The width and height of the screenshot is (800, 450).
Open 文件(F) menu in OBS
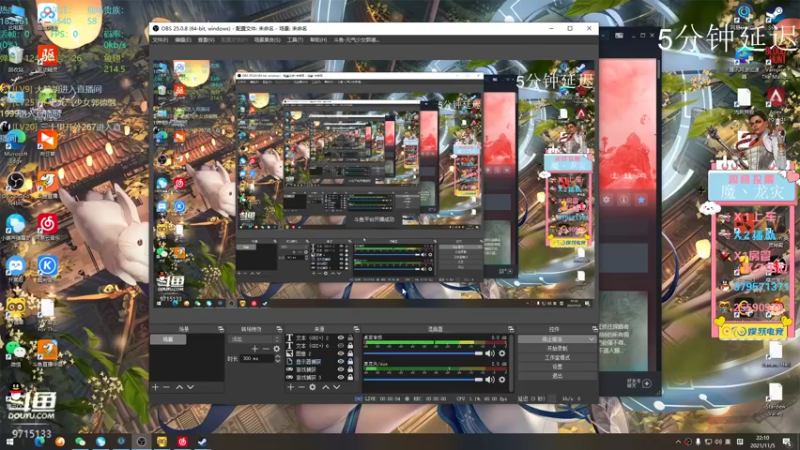pos(160,40)
